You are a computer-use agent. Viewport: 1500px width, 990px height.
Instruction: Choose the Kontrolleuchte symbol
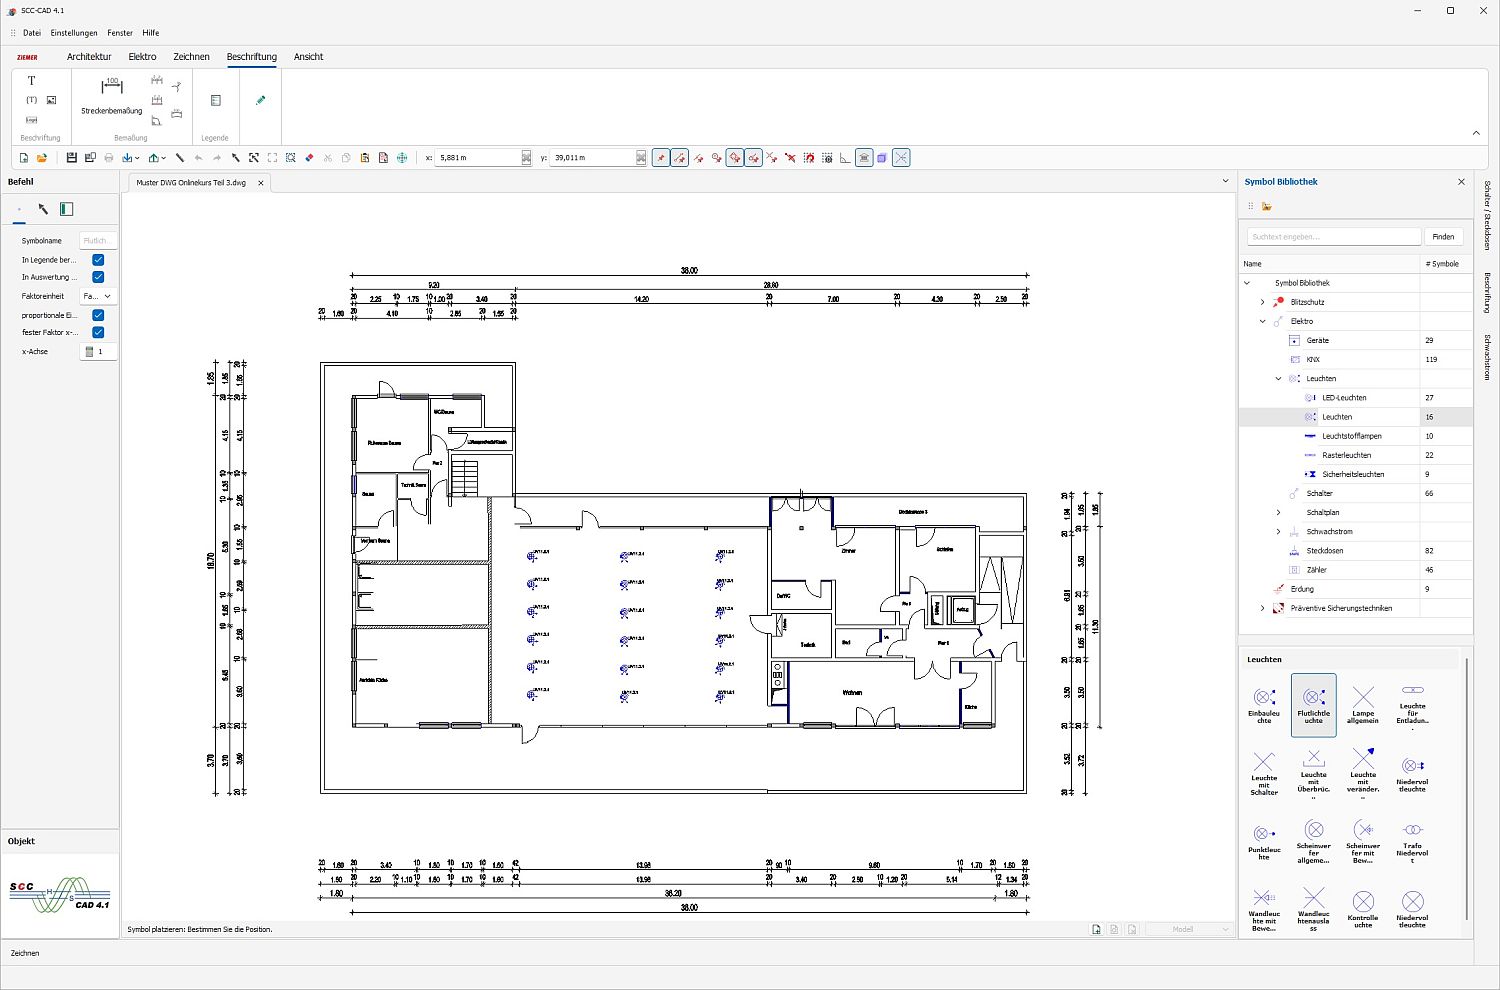click(1363, 908)
